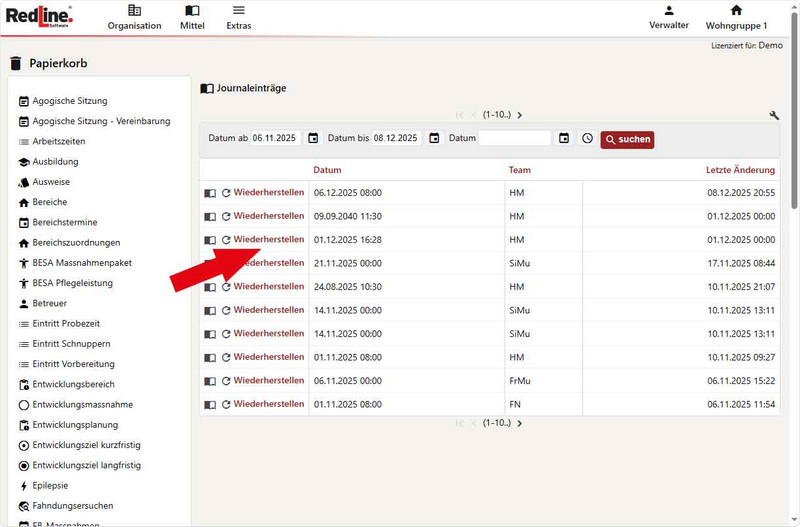Image resolution: width=800 pixels, height=527 pixels.
Task: Restore the 01.12.2025 16:28 journal entry
Action: click(268, 240)
